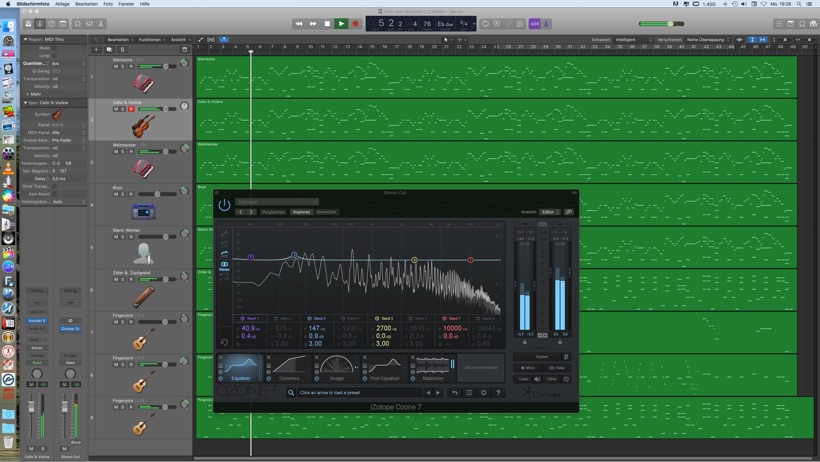Screen dimensions: 820x462
Task: Open the Bildschirmfoto app menu
Action: (x=33, y=4)
